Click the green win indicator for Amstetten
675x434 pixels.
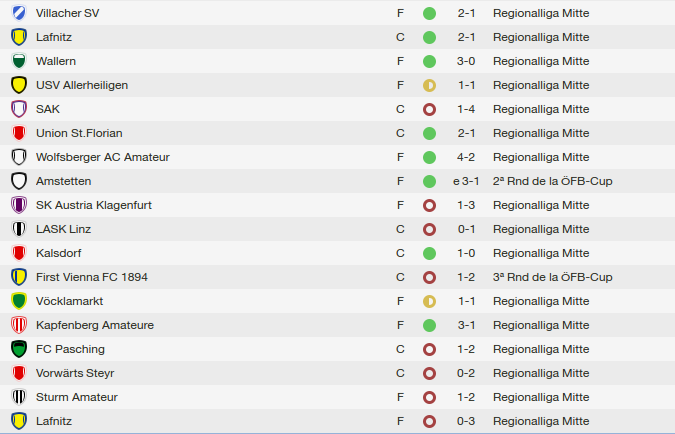[x=429, y=181]
